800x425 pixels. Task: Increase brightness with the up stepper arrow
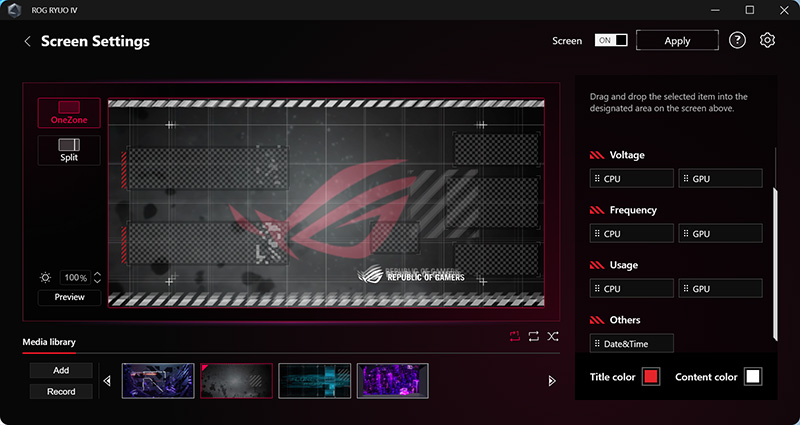(x=97, y=274)
